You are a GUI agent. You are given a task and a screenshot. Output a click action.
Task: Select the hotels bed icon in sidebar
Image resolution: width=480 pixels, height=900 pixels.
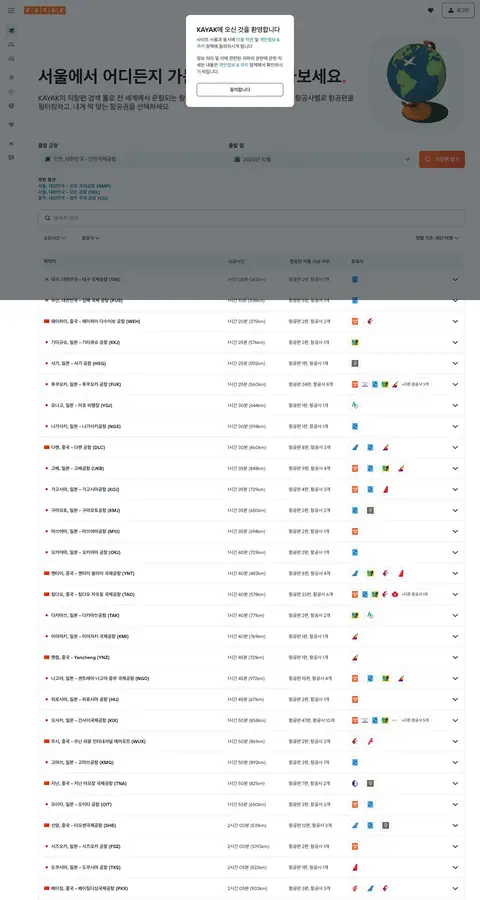[x=11, y=45]
